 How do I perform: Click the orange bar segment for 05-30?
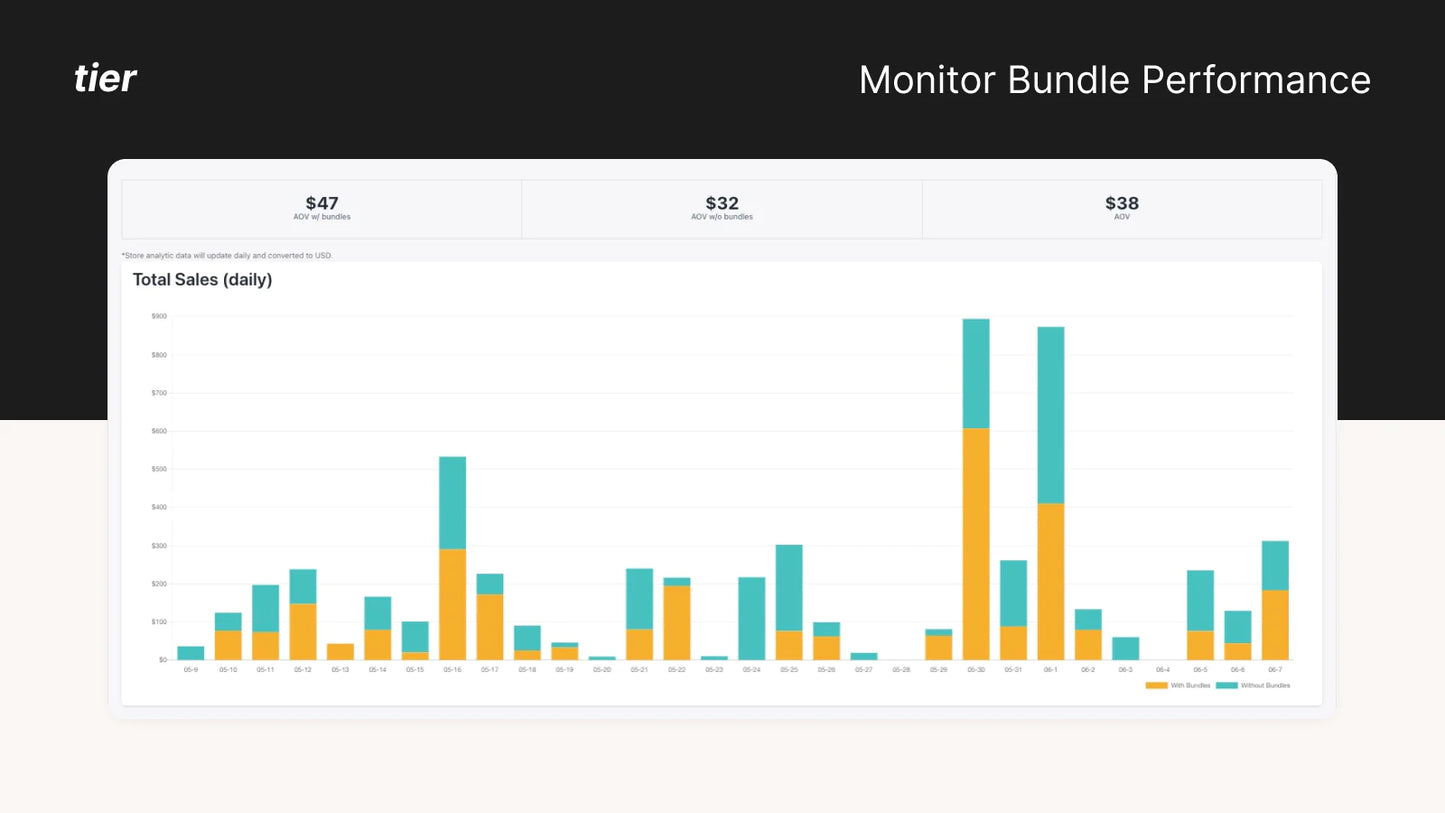point(976,543)
